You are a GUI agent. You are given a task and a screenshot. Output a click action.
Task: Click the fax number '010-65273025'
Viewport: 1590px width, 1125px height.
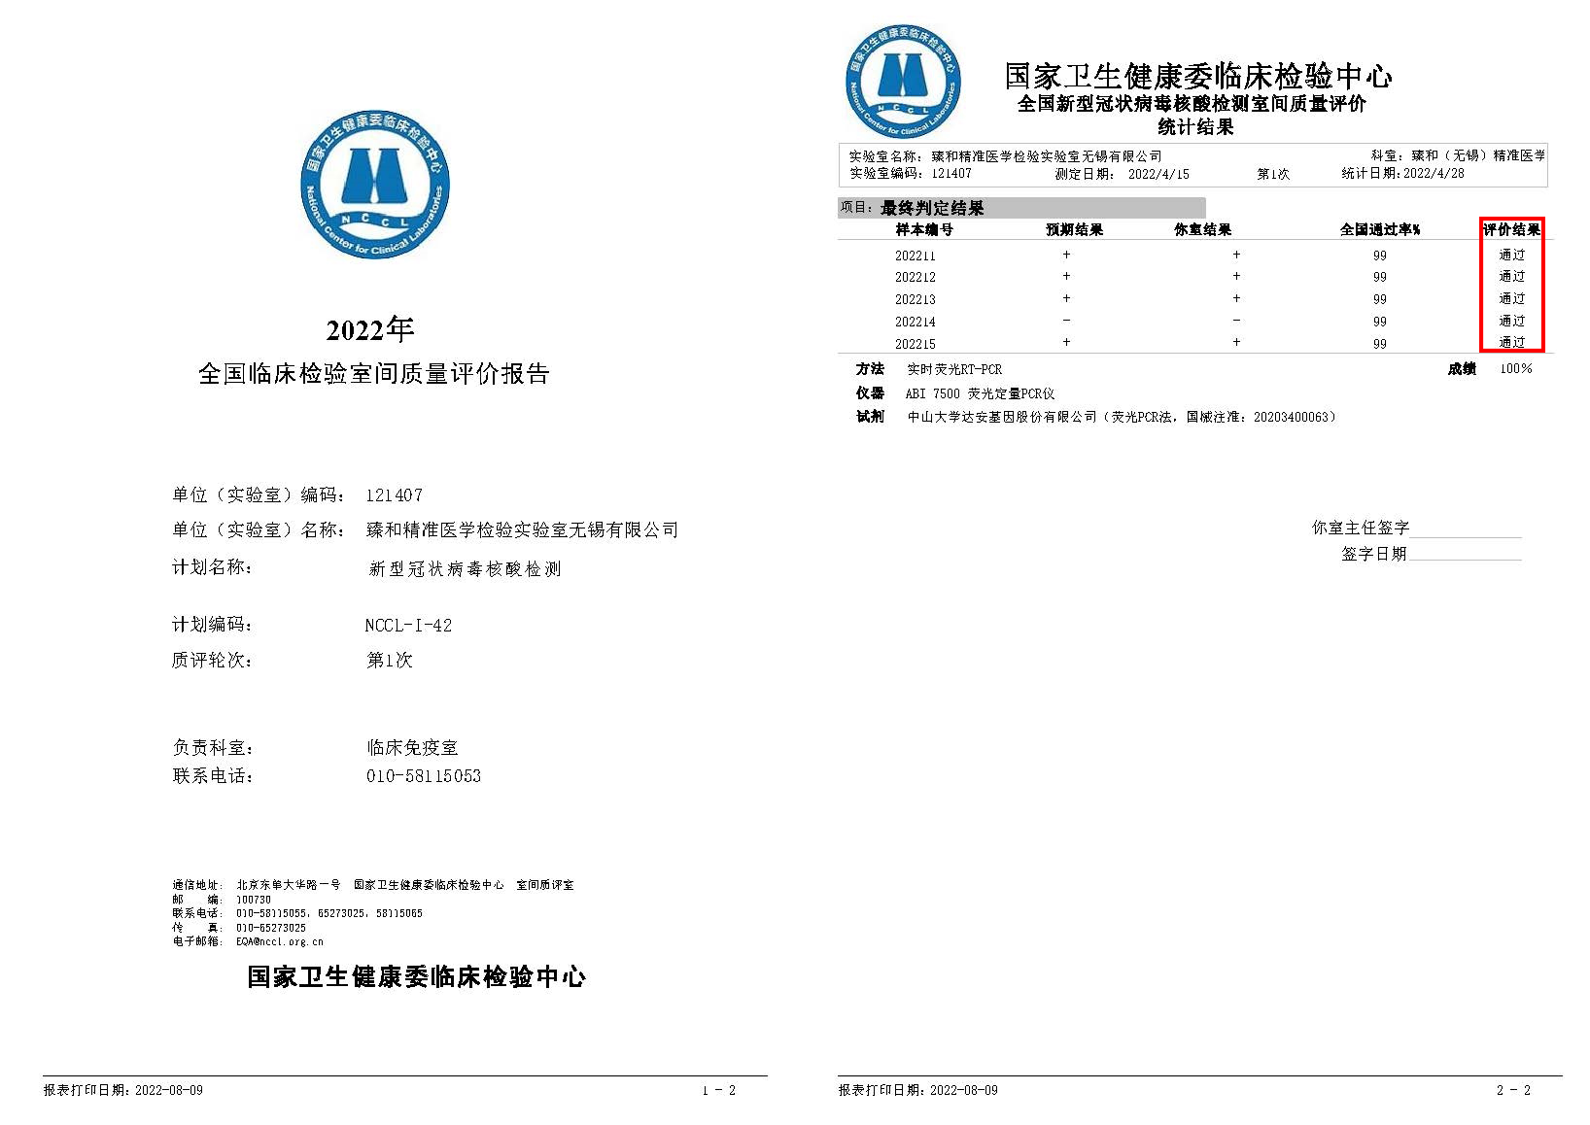(271, 928)
